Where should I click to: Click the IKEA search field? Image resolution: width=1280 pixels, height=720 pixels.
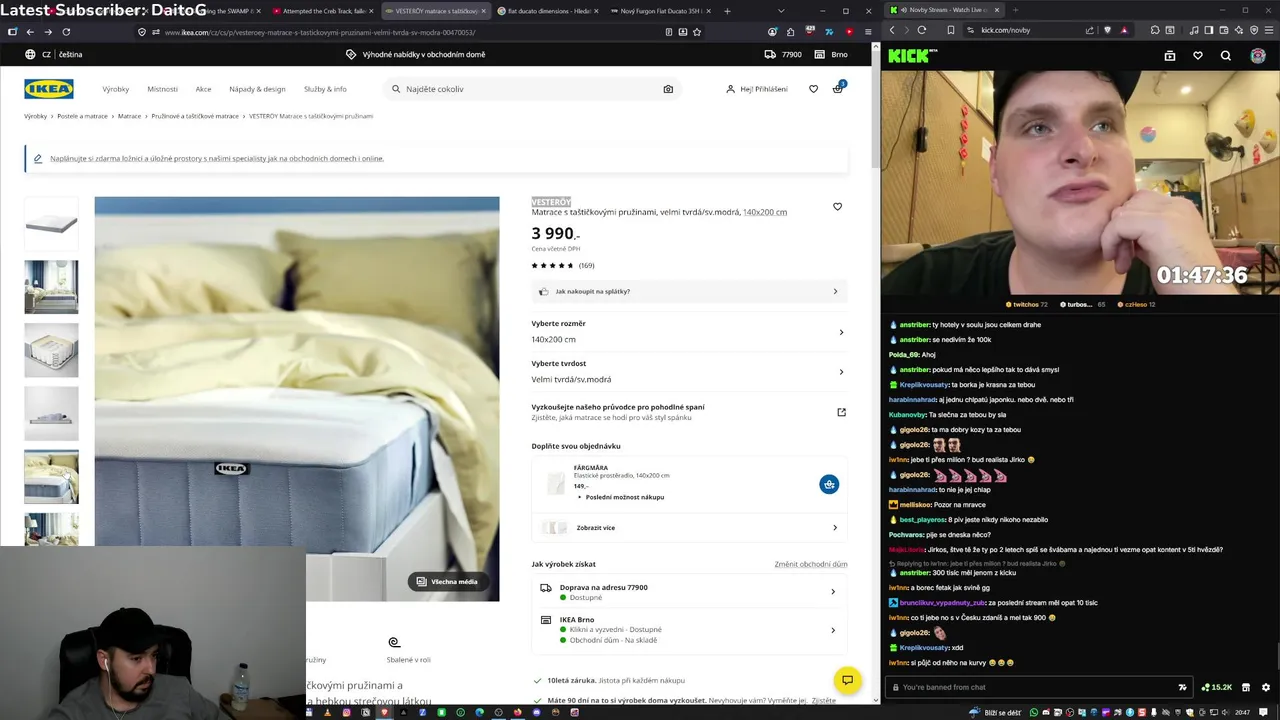coord(532,89)
